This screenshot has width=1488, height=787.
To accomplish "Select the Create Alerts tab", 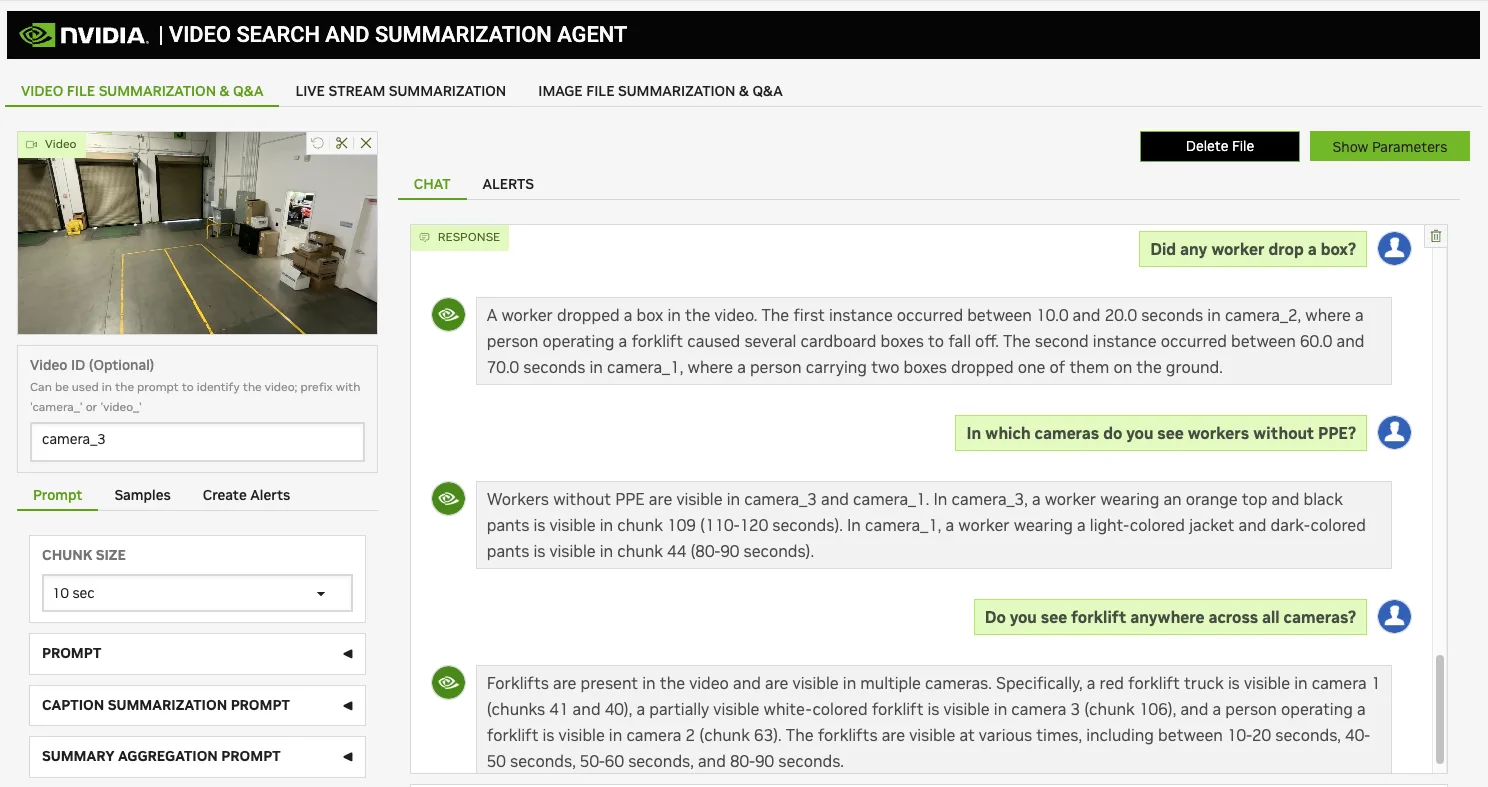I will pyautogui.click(x=246, y=495).
